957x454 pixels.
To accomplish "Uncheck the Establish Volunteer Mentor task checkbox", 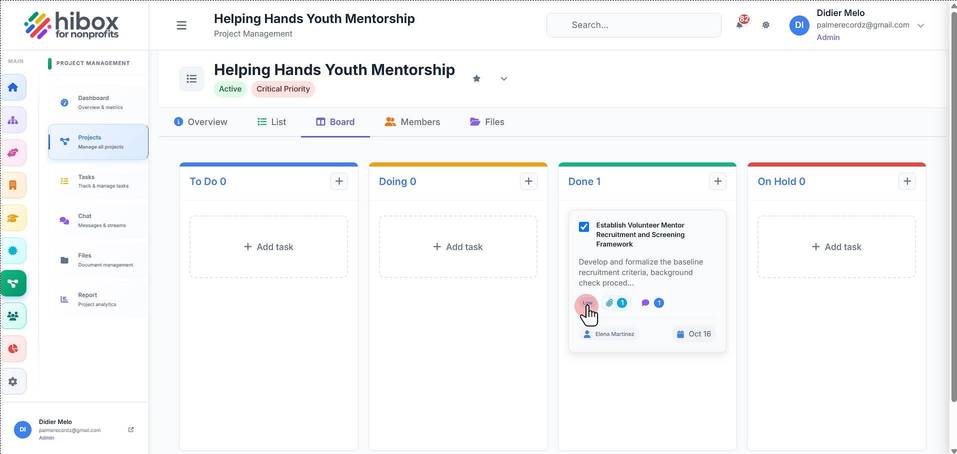I will tap(584, 226).
